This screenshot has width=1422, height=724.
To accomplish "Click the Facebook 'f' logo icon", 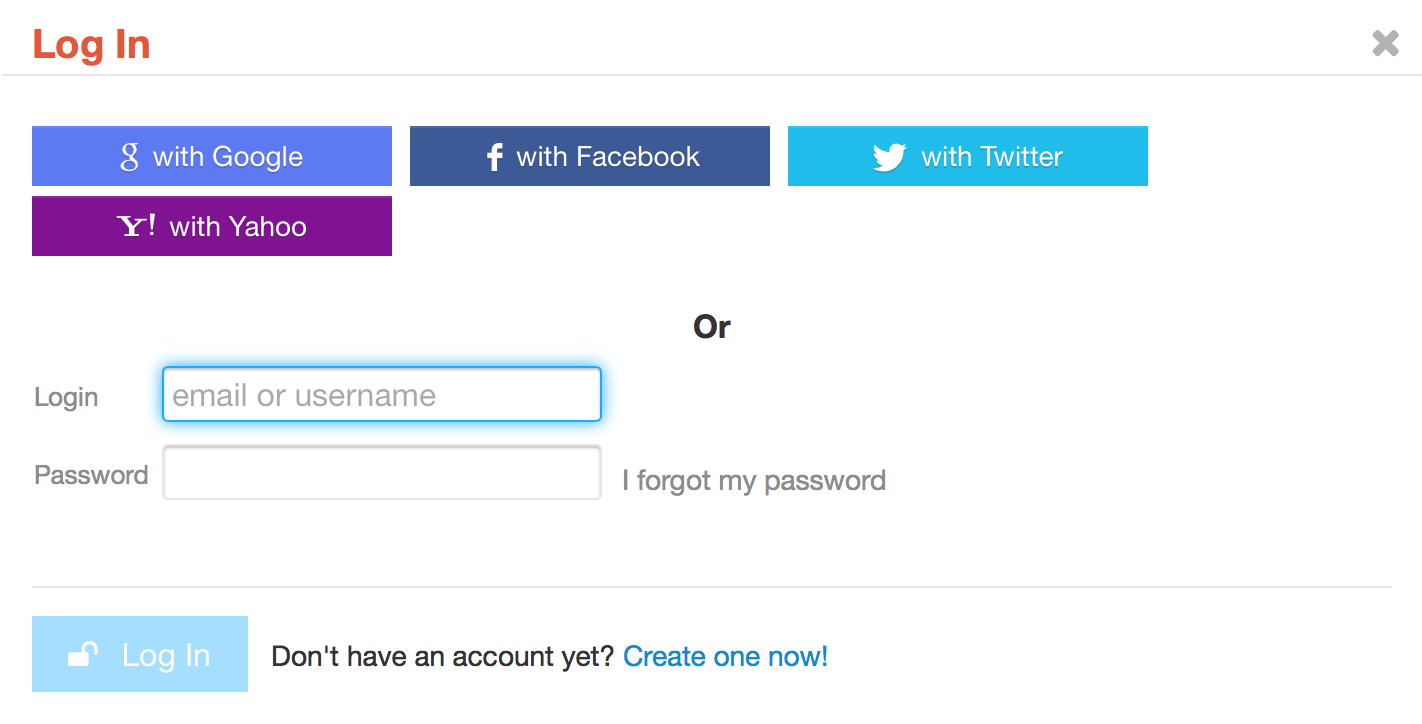I will point(494,157).
